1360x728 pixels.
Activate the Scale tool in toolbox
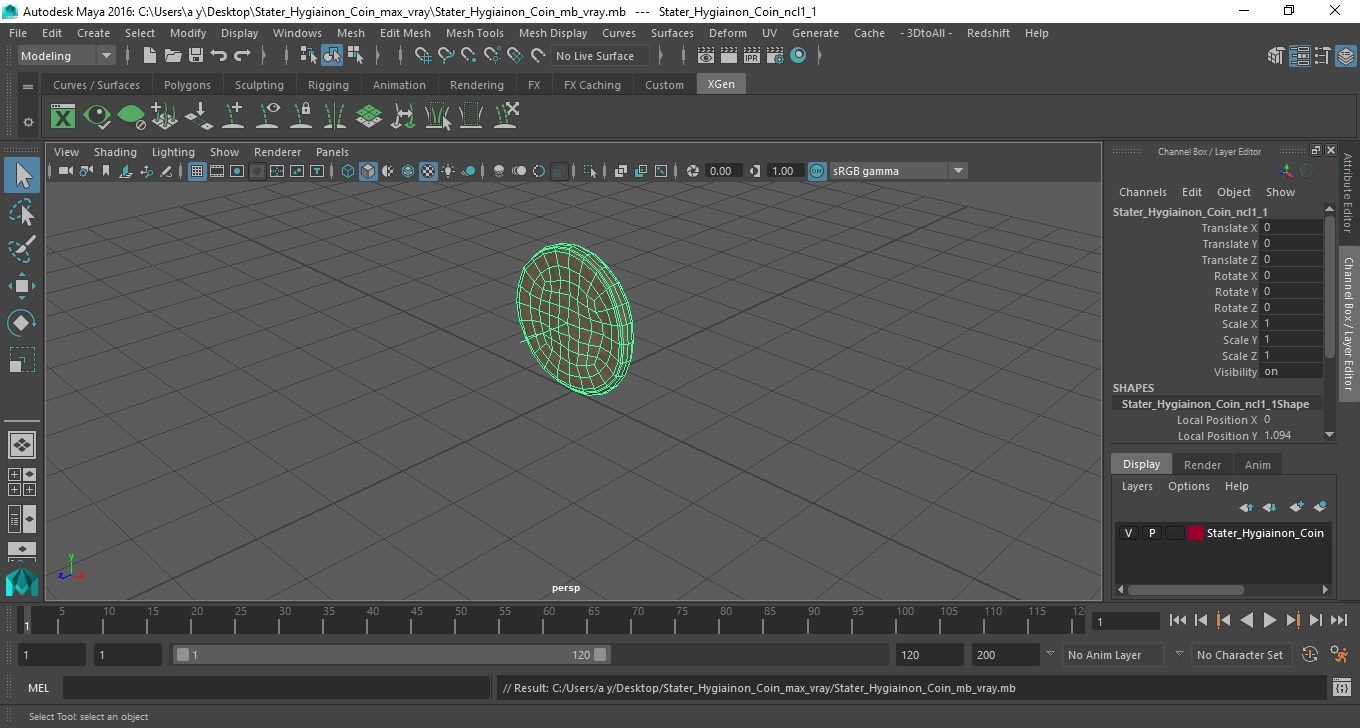(22, 359)
